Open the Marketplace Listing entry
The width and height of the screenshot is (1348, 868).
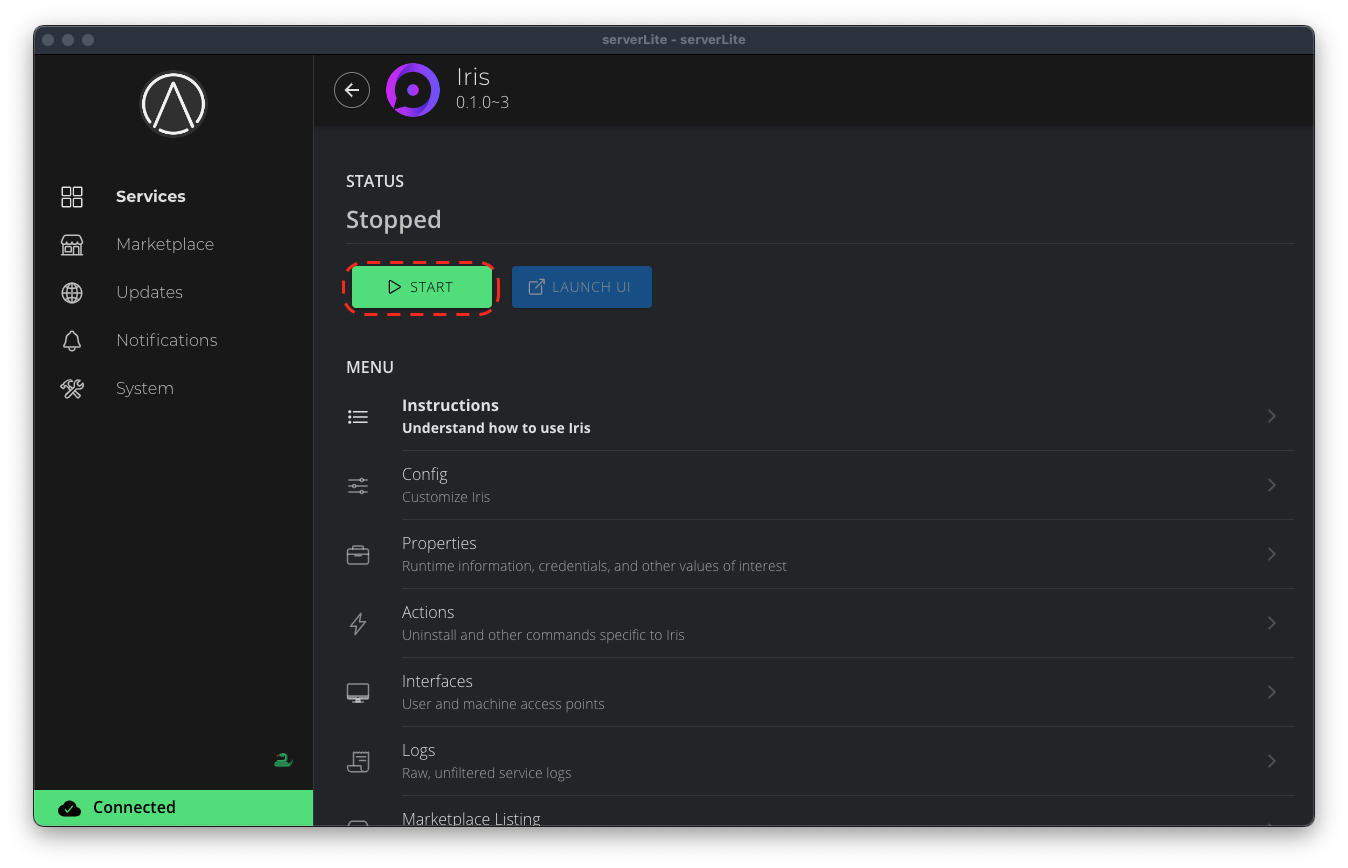pos(471,818)
